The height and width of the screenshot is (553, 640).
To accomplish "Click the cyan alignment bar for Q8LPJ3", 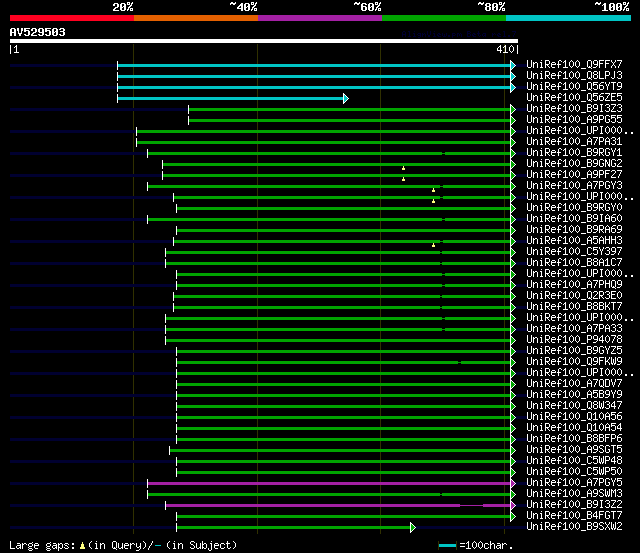I will [314, 76].
